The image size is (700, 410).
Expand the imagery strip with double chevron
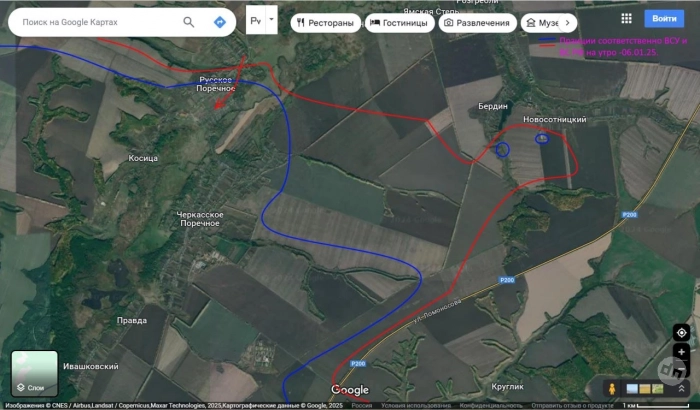[x=681, y=389]
